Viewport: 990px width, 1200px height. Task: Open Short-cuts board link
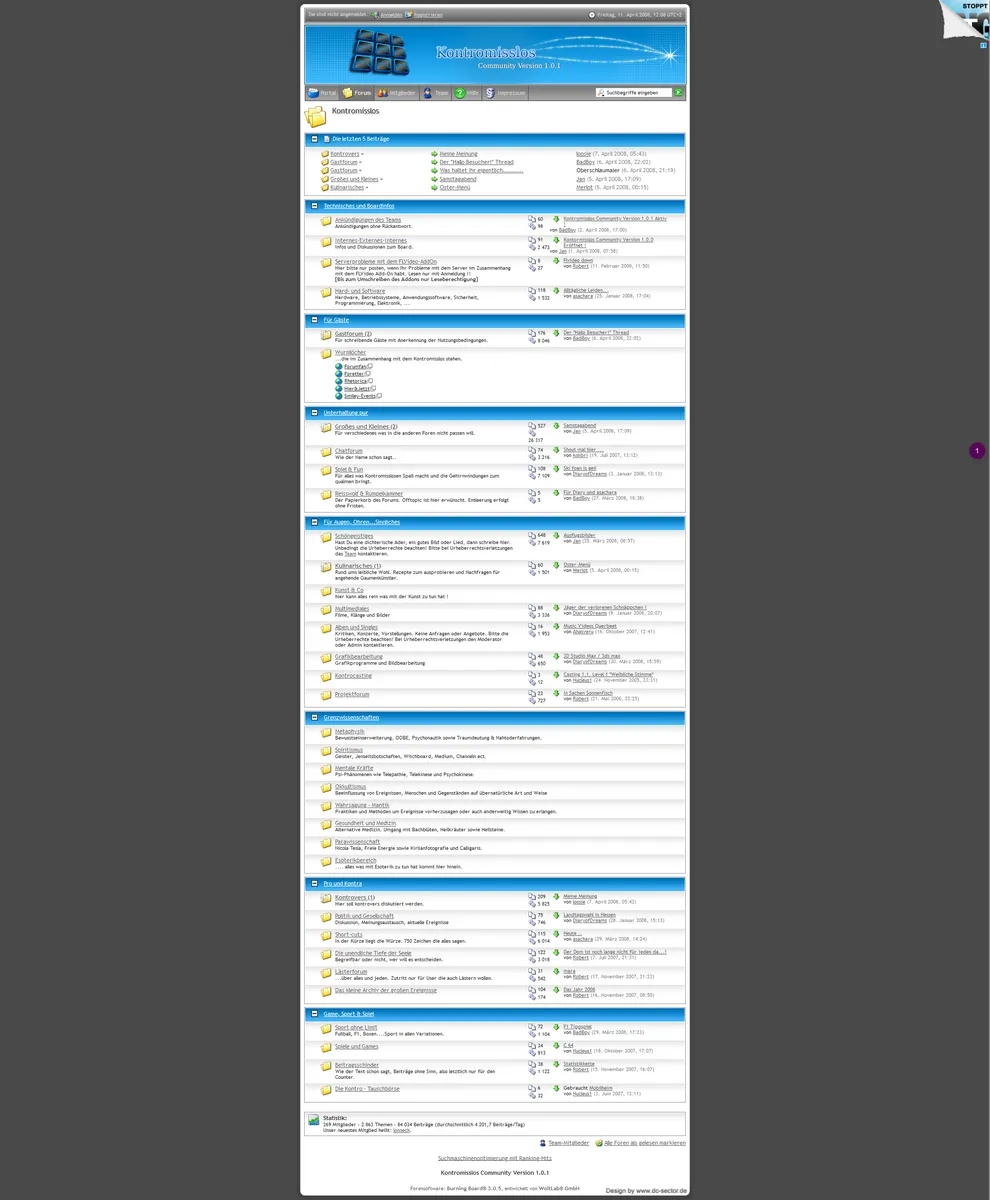tap(350, 935)
